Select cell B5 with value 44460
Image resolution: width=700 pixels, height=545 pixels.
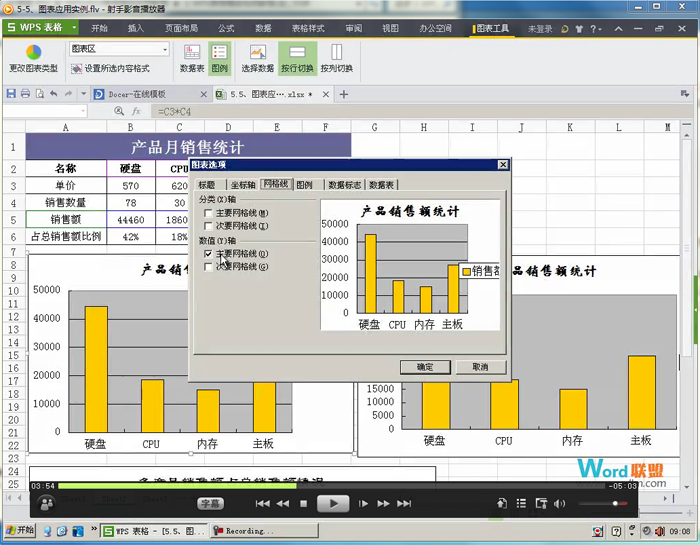click(x=131, y=220)
